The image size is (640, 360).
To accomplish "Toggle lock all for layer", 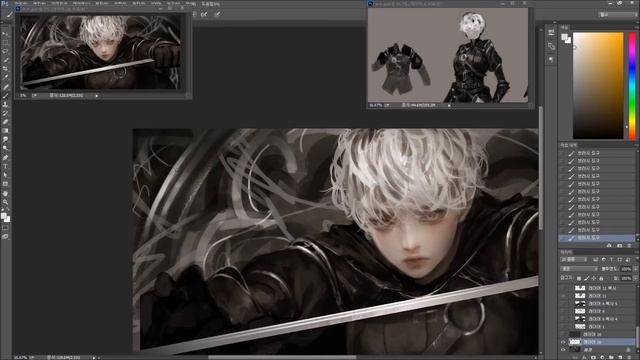I will tap(601, 278).
